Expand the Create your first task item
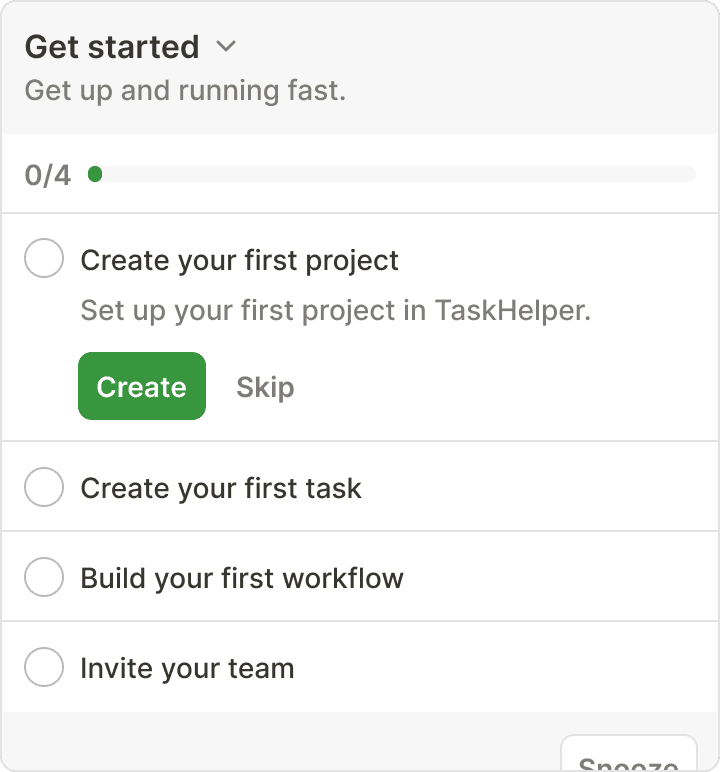720x772 pixels. (x=221, y=488)
